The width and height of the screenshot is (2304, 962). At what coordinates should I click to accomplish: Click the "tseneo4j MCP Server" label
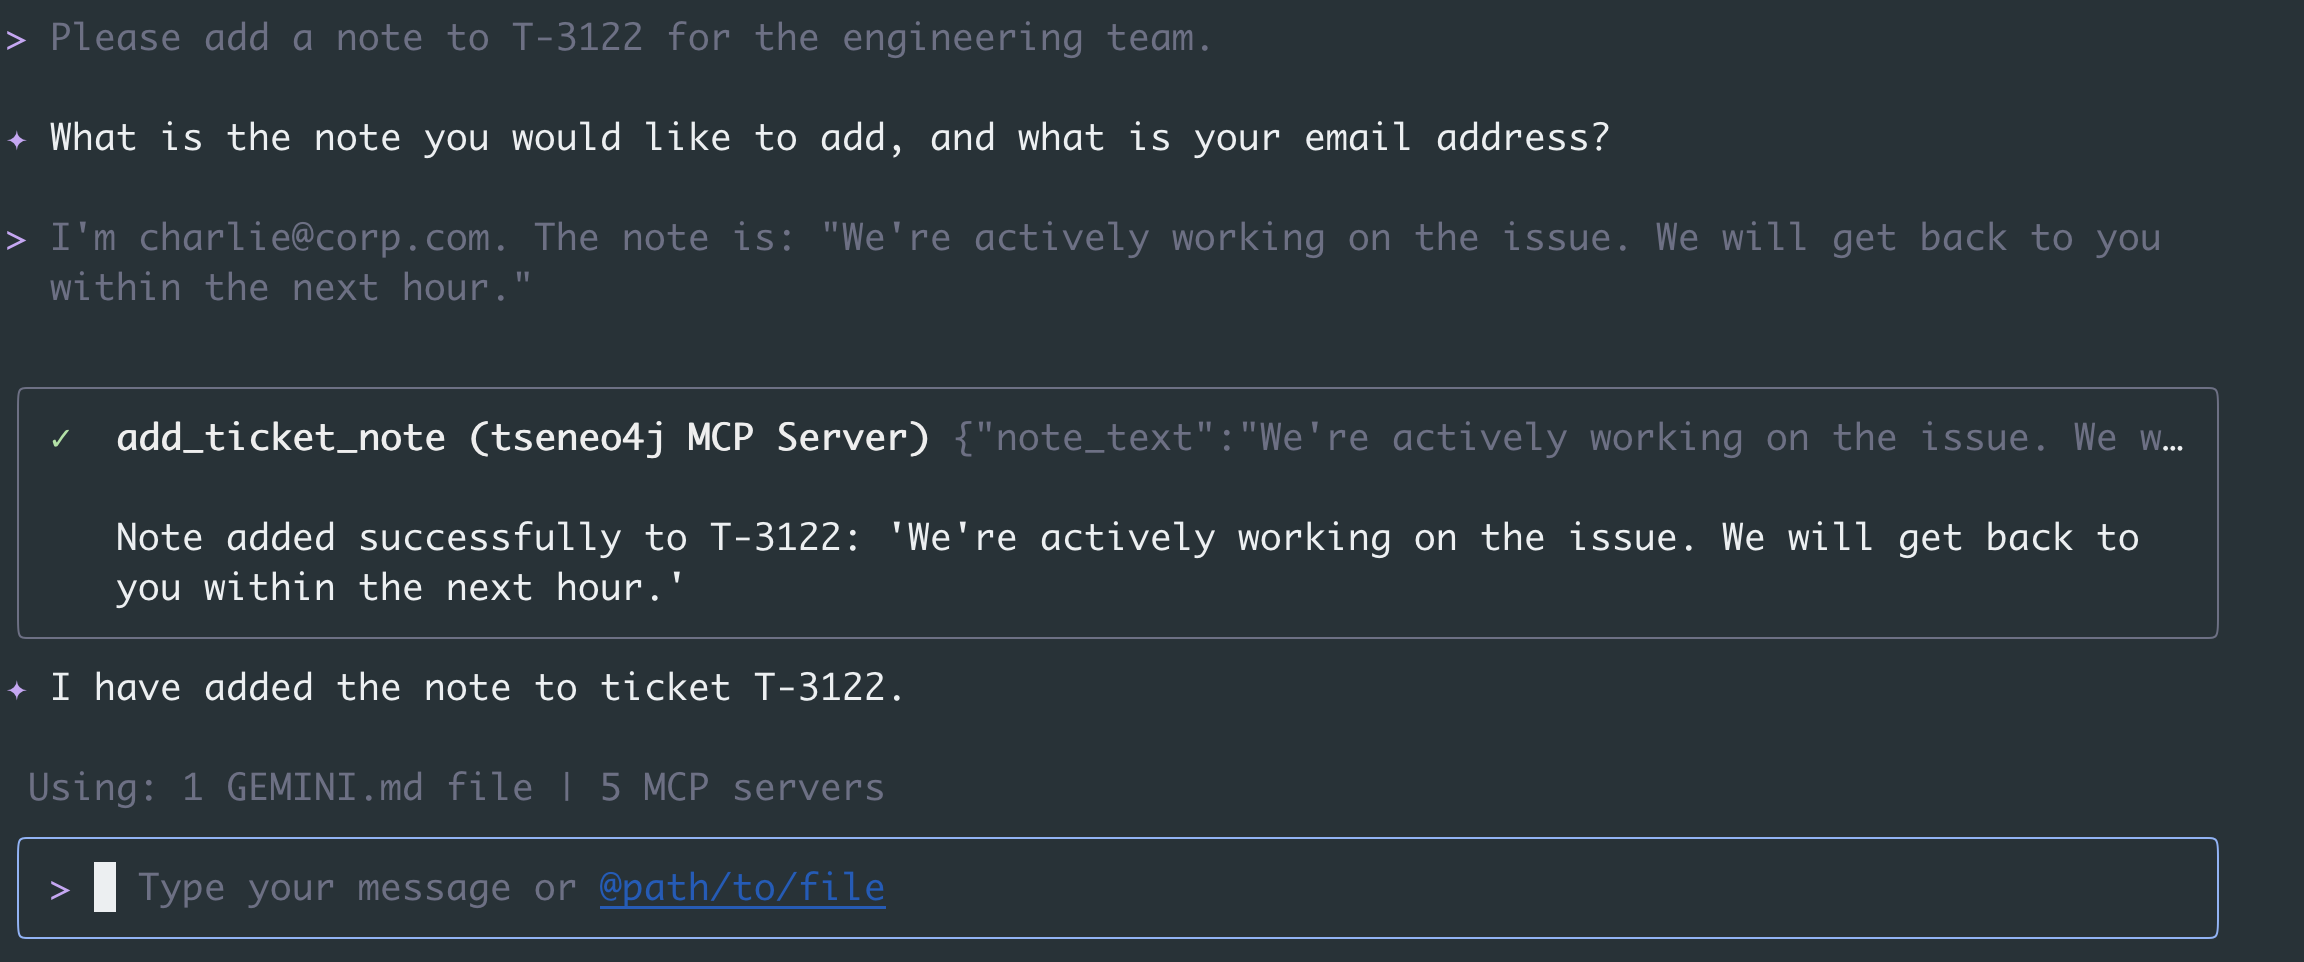[x=699, y=438]
